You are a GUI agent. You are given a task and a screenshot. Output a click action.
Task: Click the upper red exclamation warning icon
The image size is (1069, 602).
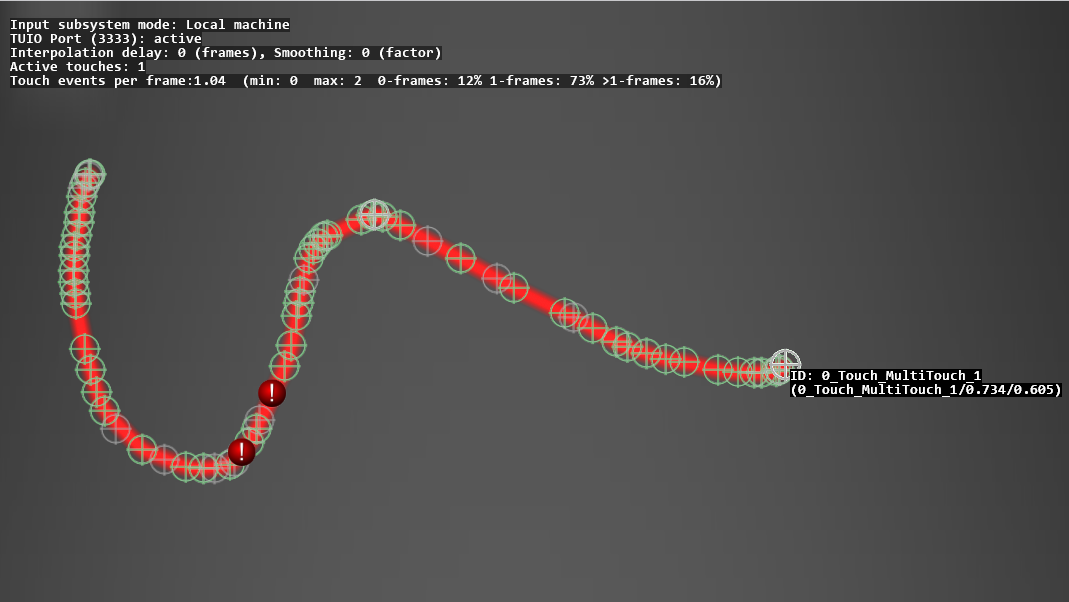point(271,393)
